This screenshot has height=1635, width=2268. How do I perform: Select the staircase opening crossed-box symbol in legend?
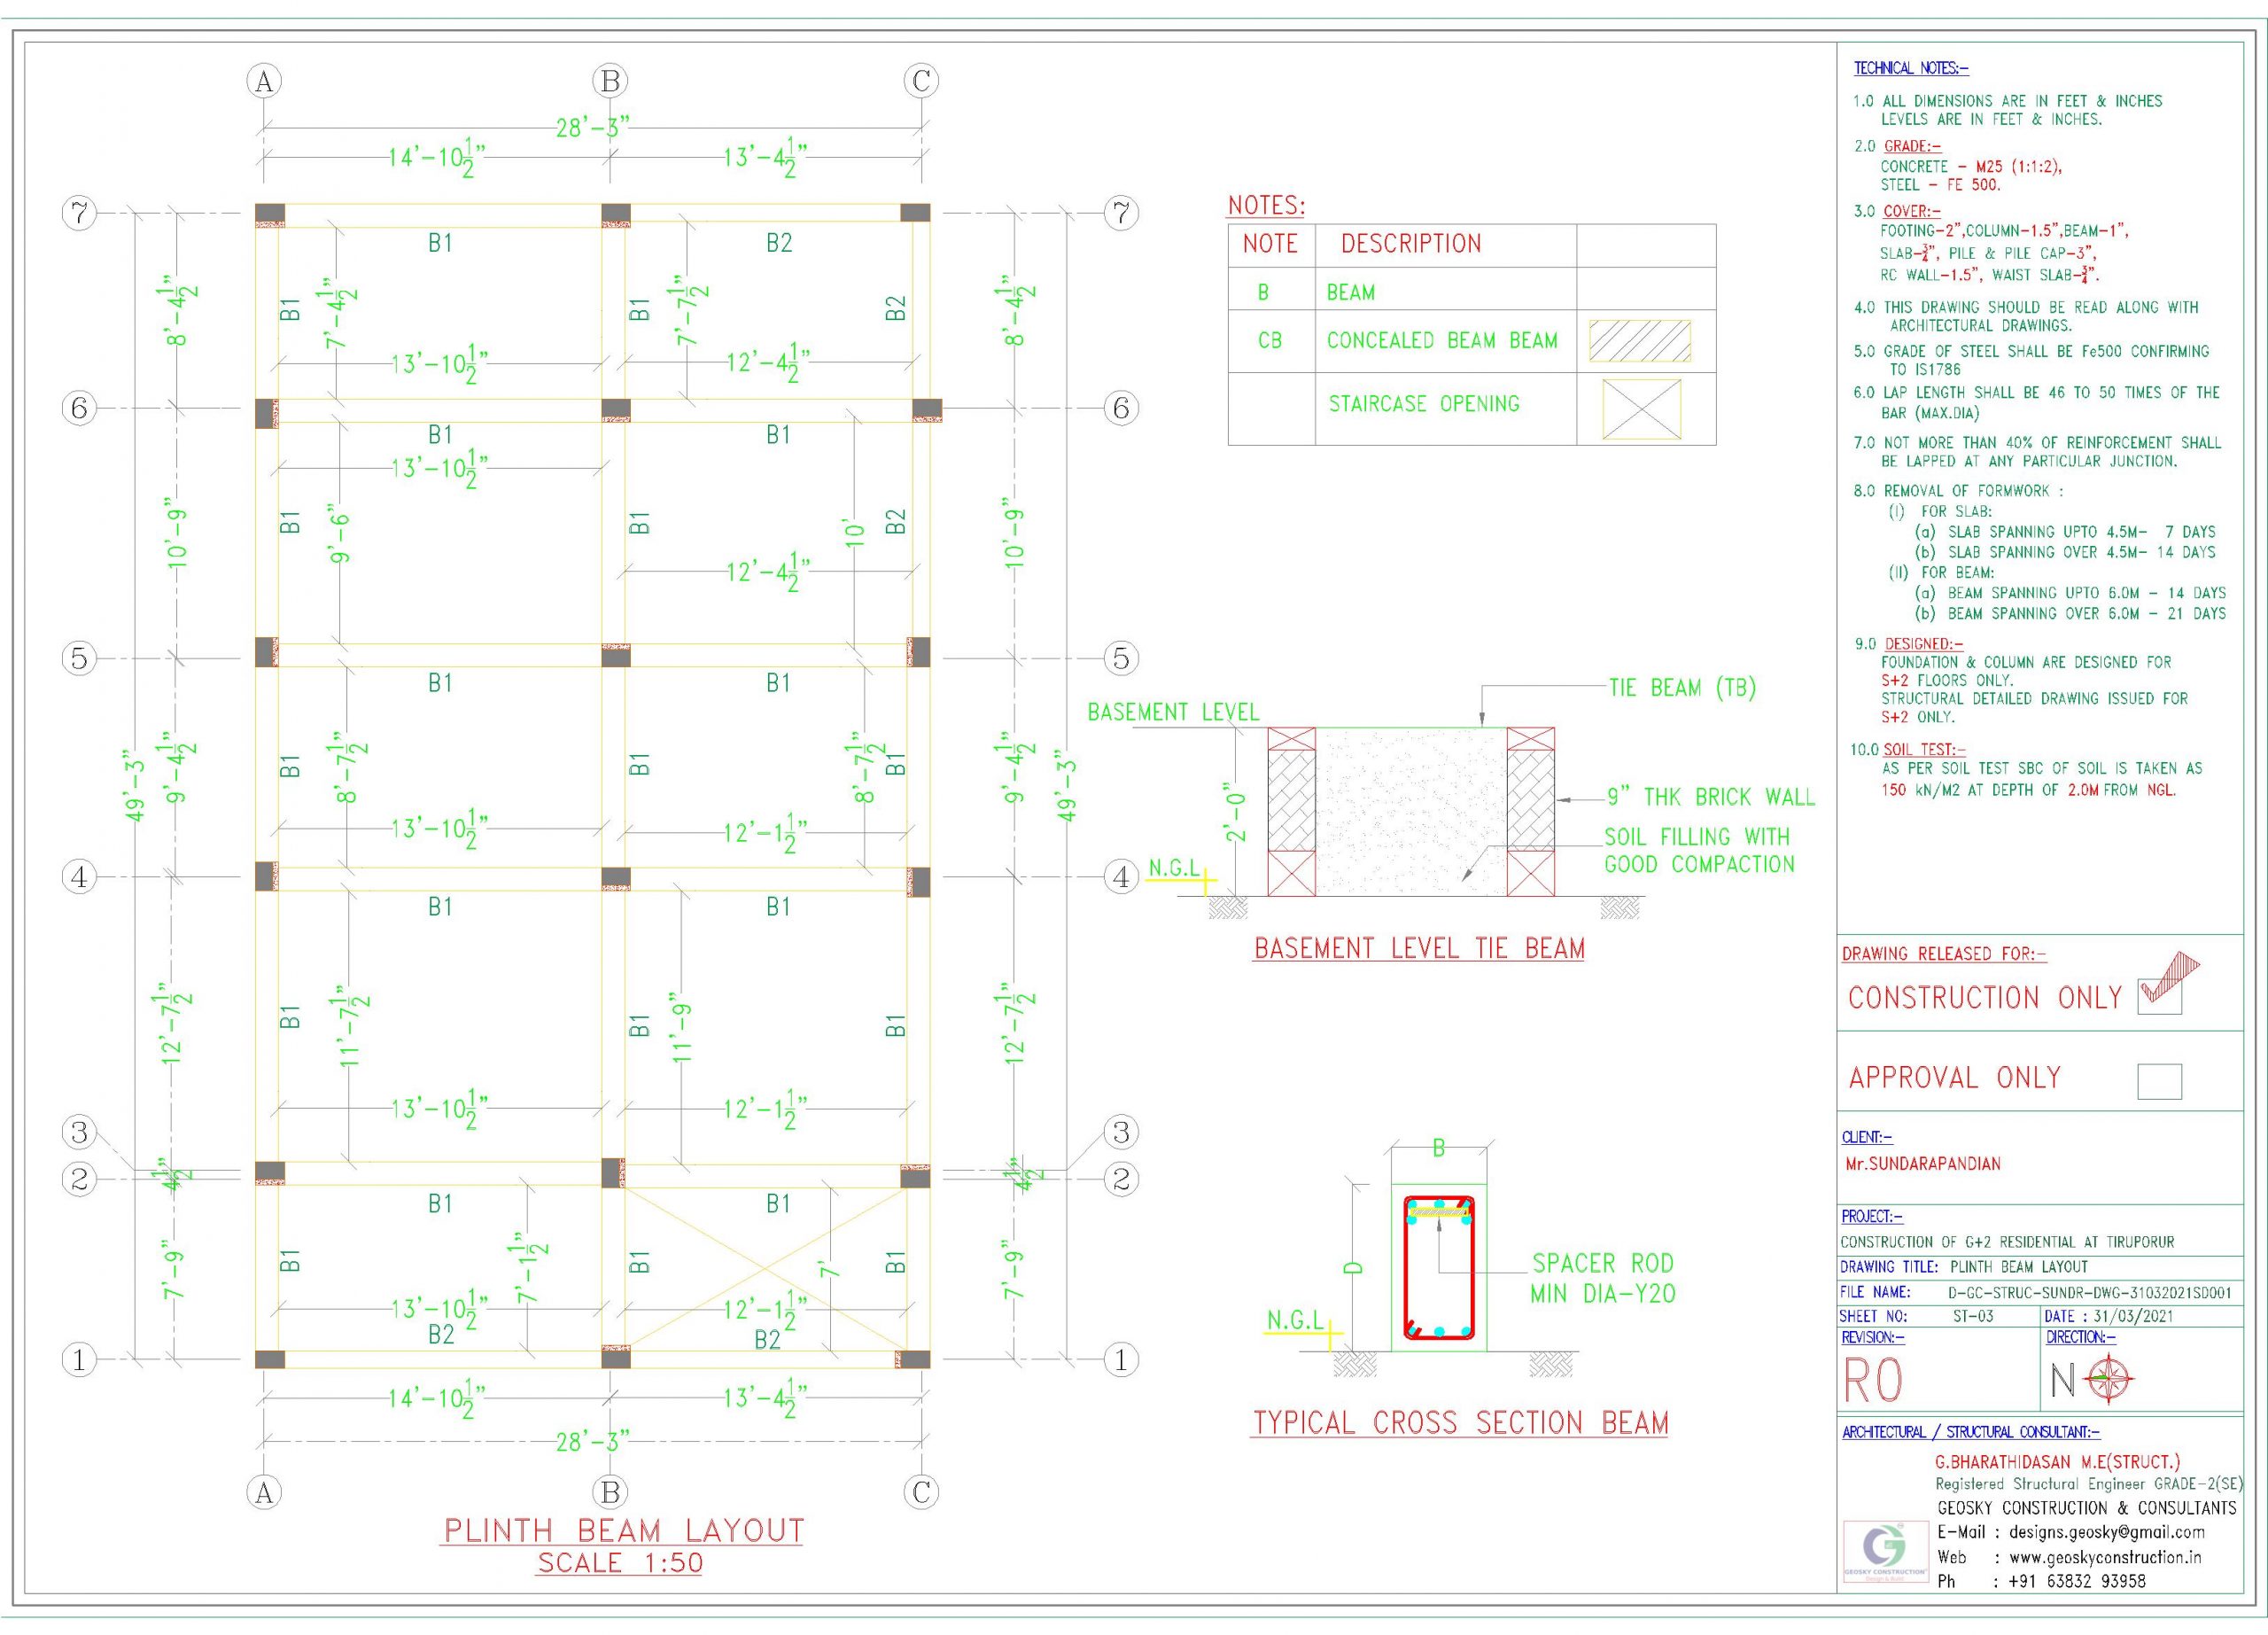click(x=1641, y=409)
